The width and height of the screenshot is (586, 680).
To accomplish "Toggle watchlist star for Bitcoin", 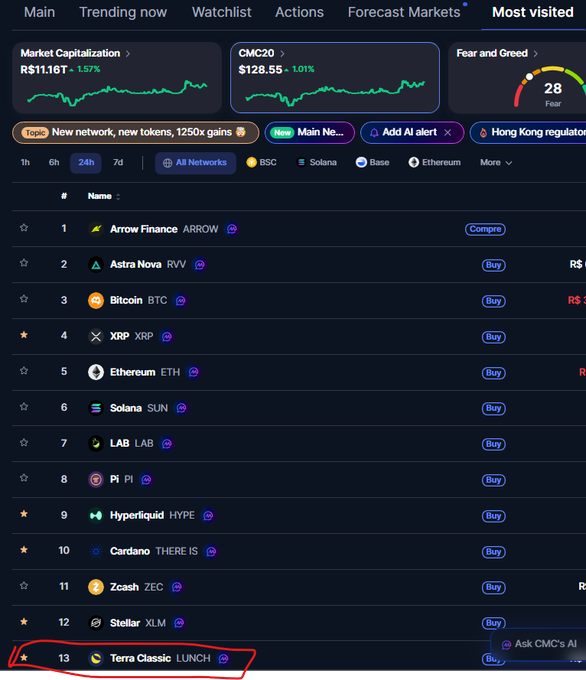I will pos(24,299).
